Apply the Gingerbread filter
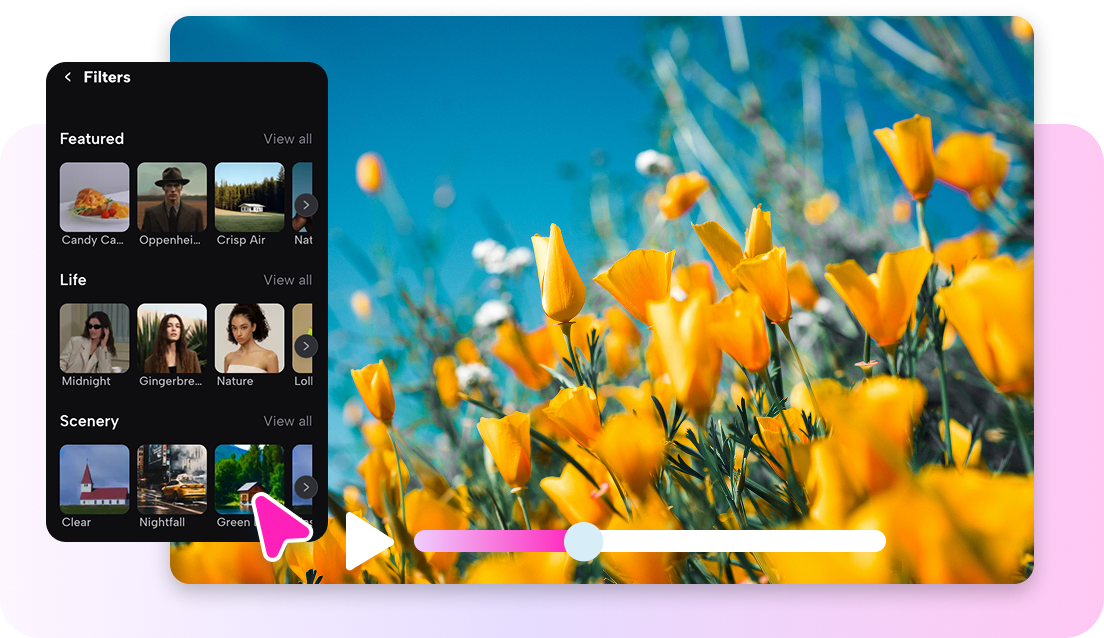Viewport: 1104px width, 638px height. tap(171, 338)
